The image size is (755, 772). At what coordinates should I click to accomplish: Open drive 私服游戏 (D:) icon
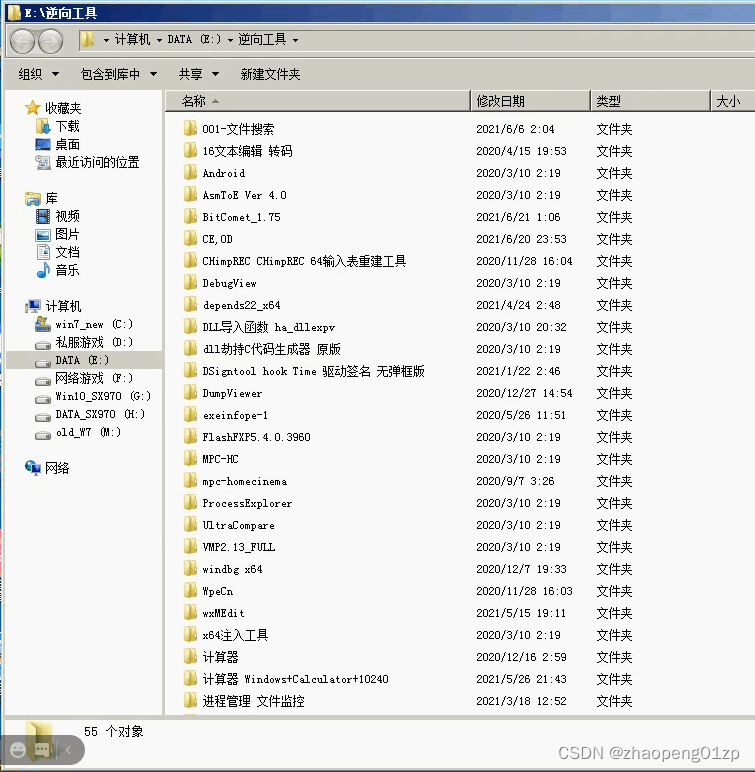43,345
